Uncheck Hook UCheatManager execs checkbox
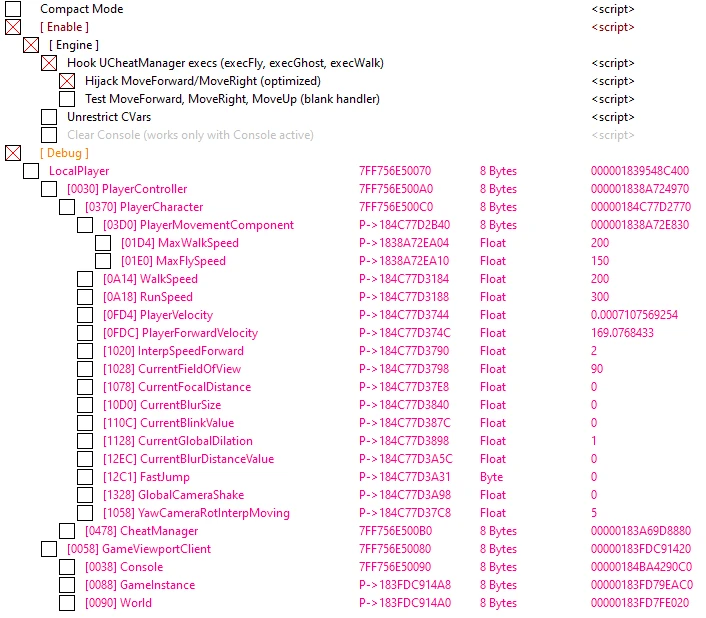Screen dimensions: 706x618 [x=49, y=63]
